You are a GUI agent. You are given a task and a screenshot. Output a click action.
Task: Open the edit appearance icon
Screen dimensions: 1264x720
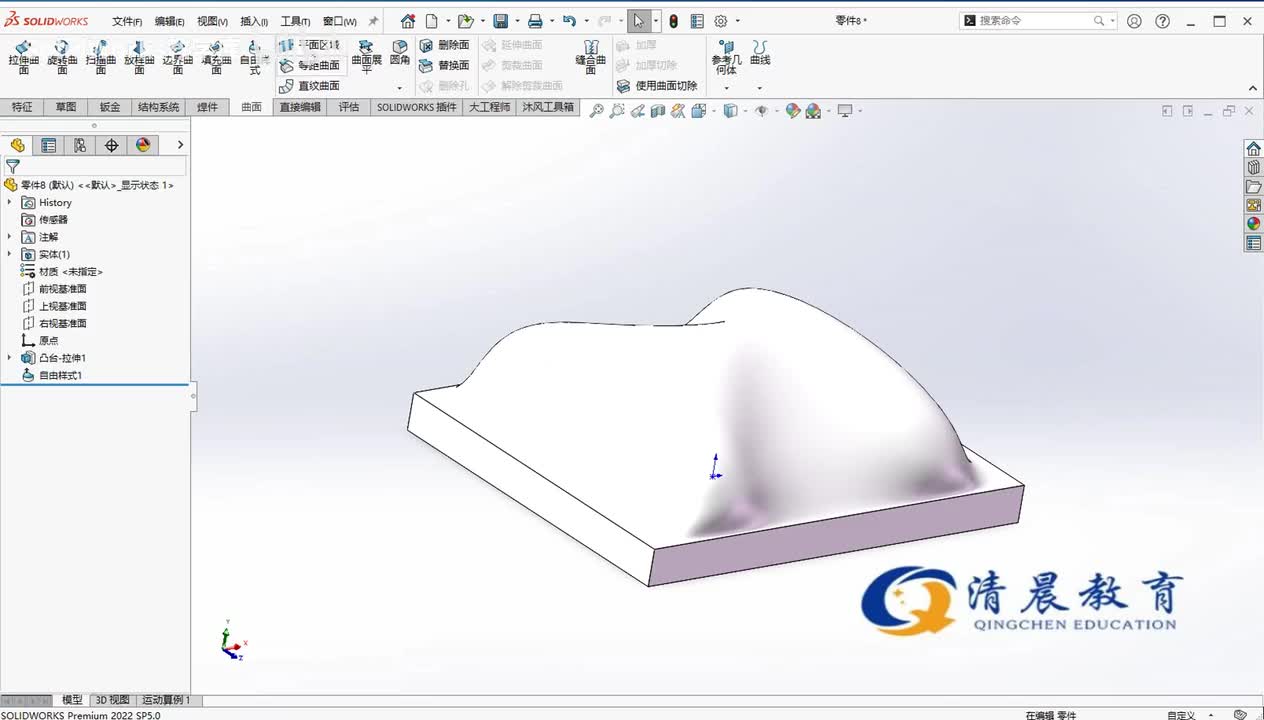coord(793,111)
